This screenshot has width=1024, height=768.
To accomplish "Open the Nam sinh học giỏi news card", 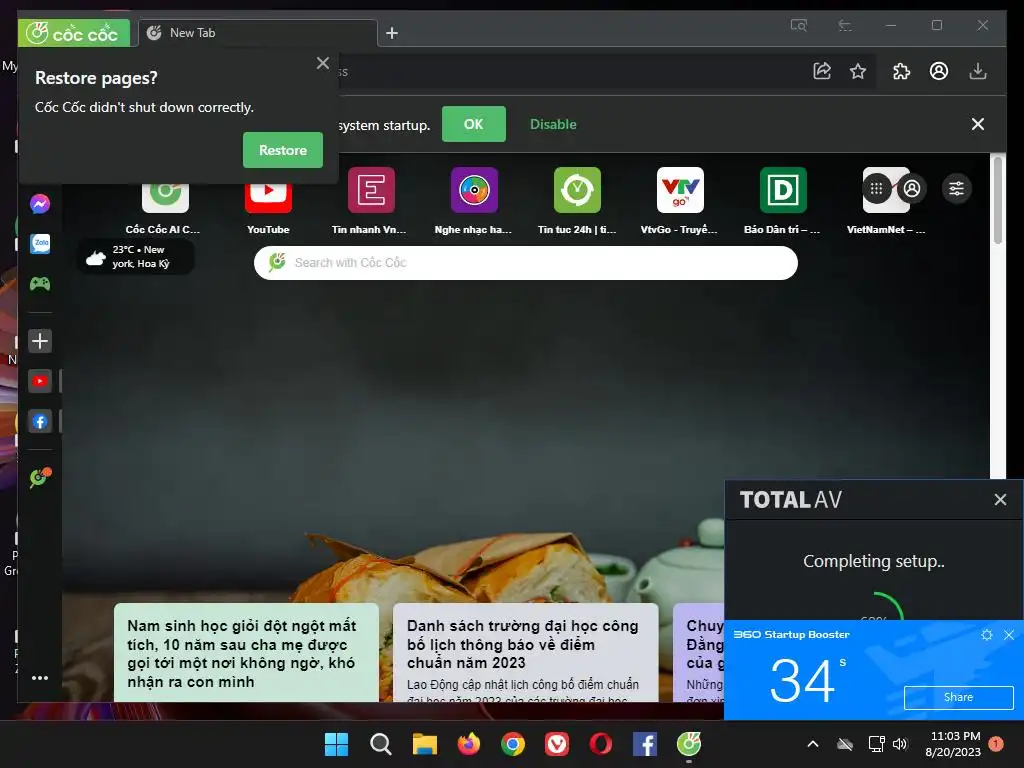I will [x=246, y=652].
